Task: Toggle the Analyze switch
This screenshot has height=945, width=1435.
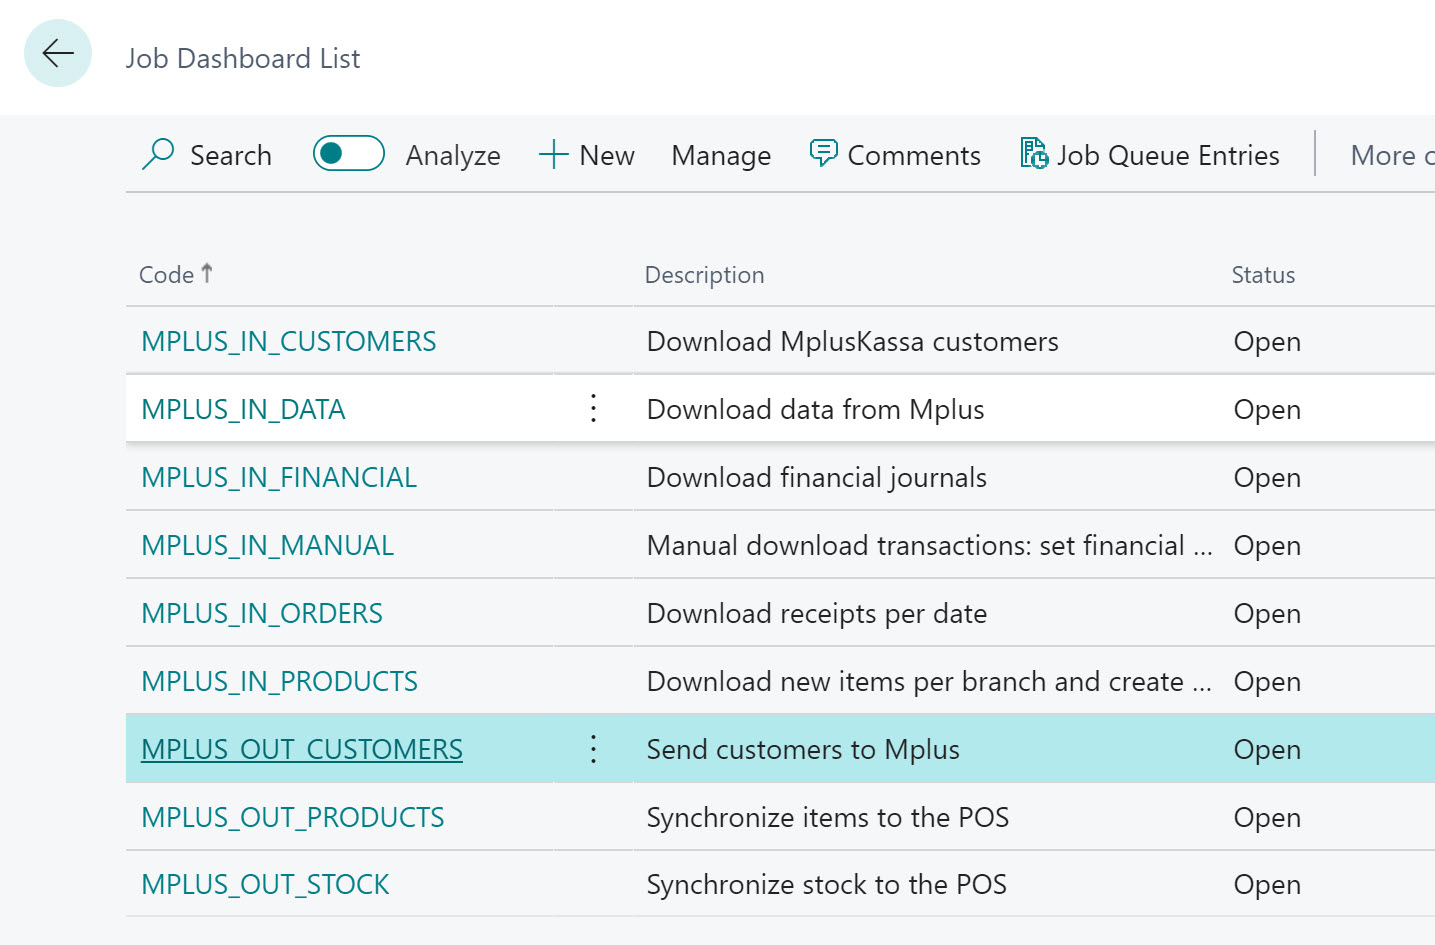Action: pyautogui.click(x=349, y=153)
